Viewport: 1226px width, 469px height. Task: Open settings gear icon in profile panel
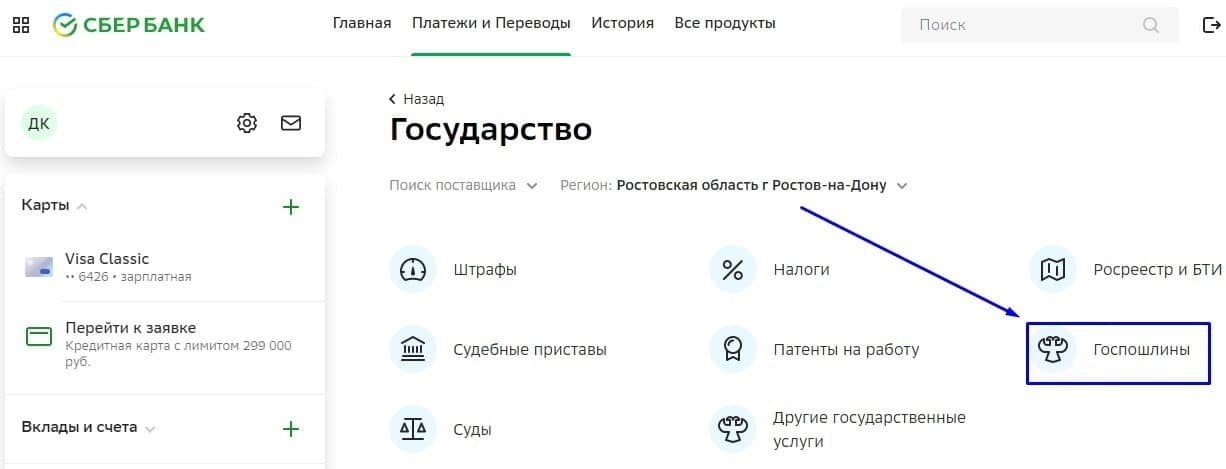[247, 123]
